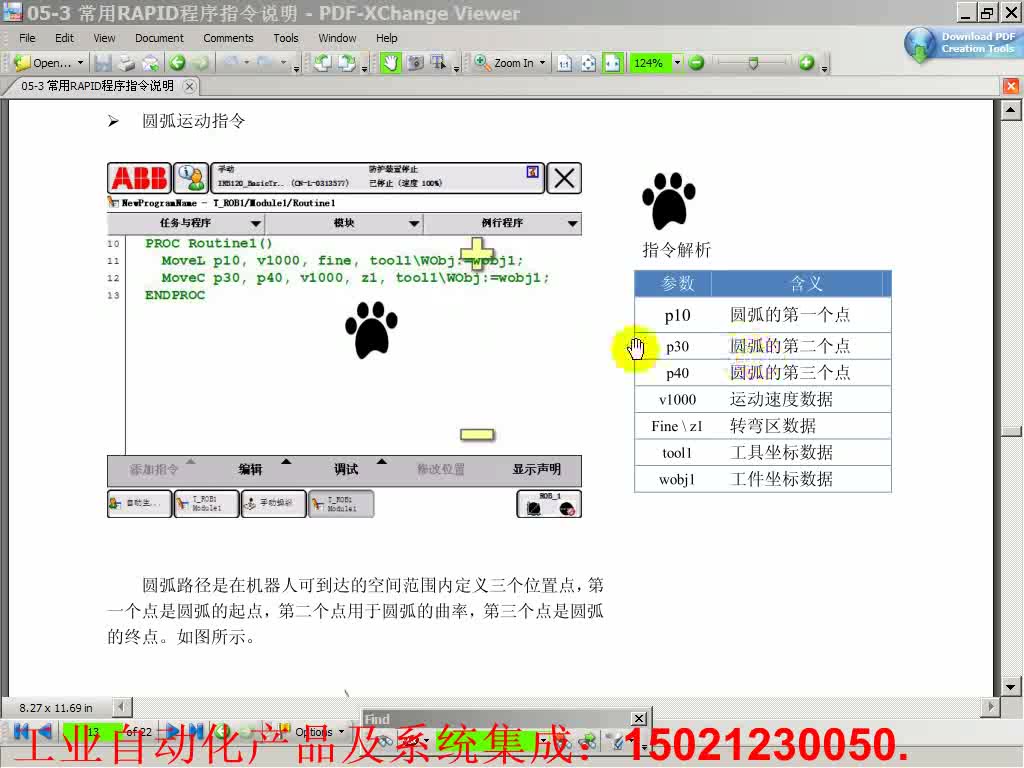The width and height of the screenshot is (1024, 768).
Task: Select the 05-3 document tab
Action: [95, 86]
